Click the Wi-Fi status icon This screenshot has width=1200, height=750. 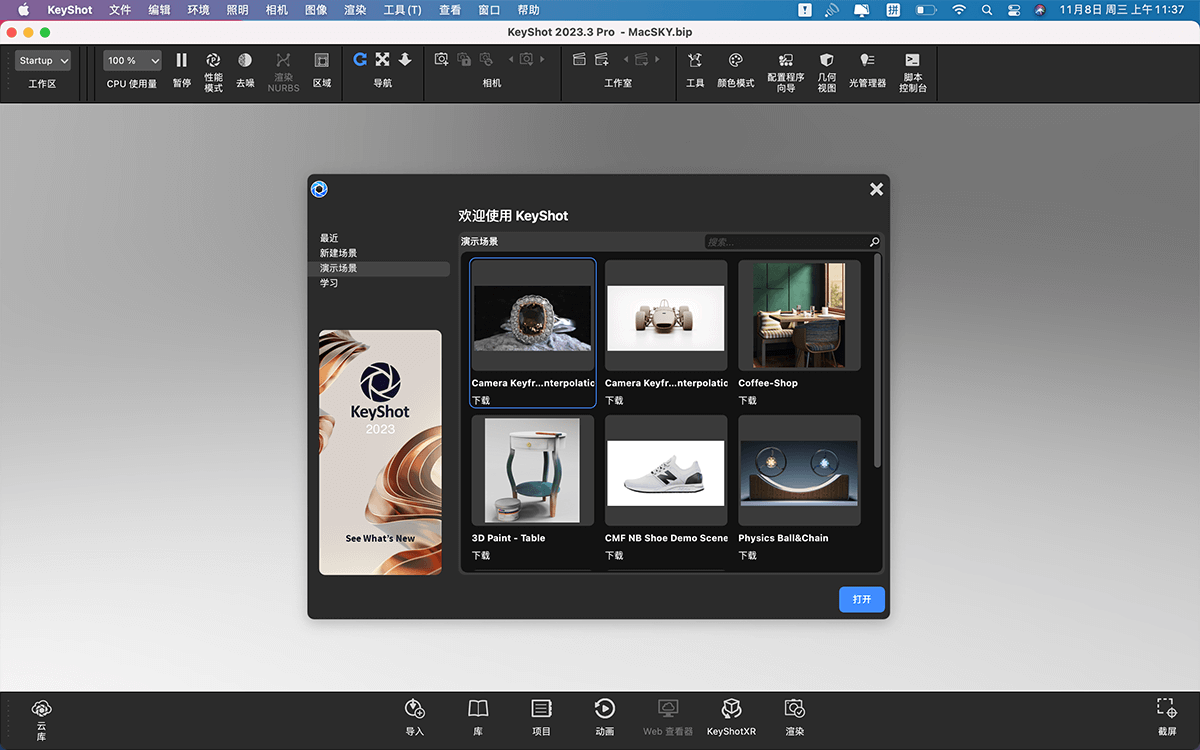[x=959, y=9]
